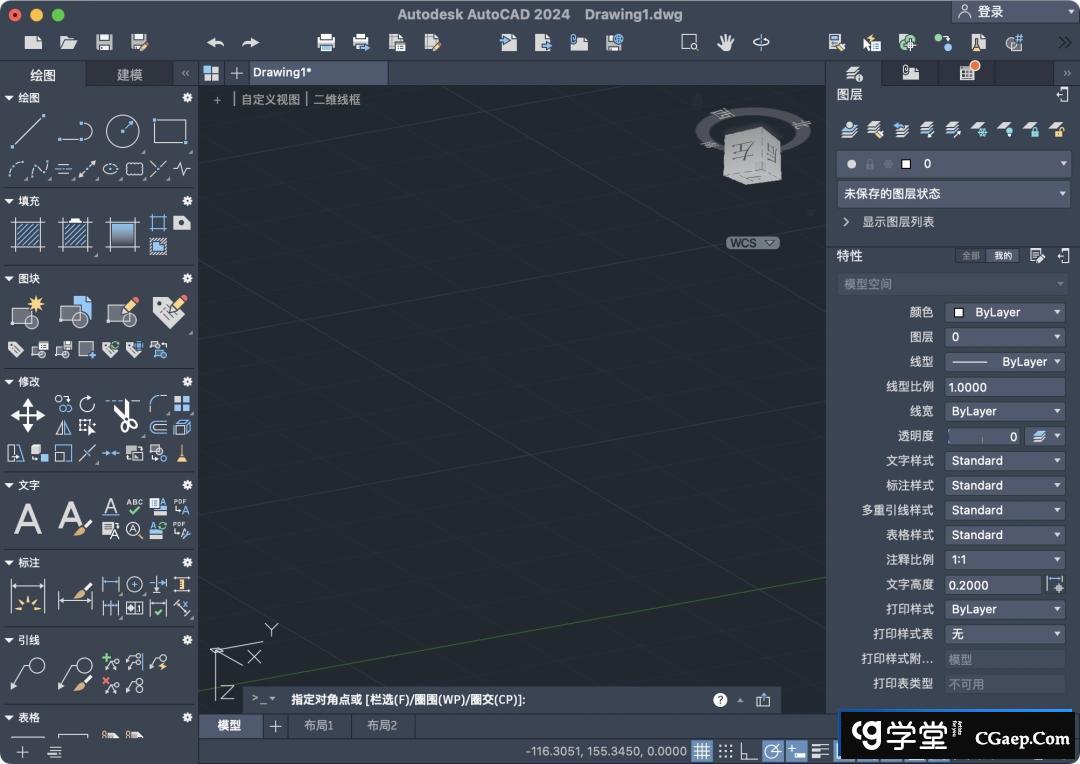This screenshot has width=1080, height=764.
Task: Switch property filter to 全部
Action: [970, 256]
